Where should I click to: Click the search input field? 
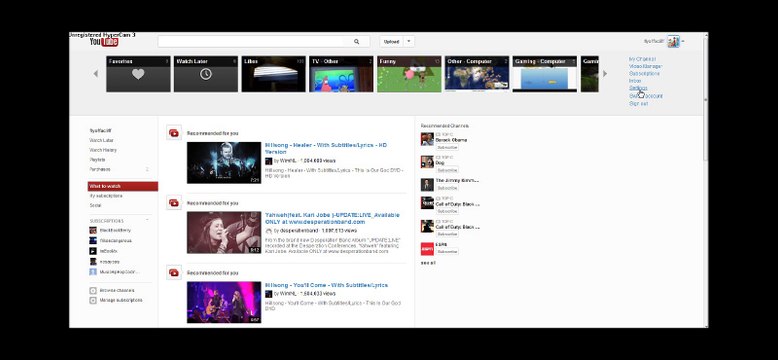tap(251, 42)
